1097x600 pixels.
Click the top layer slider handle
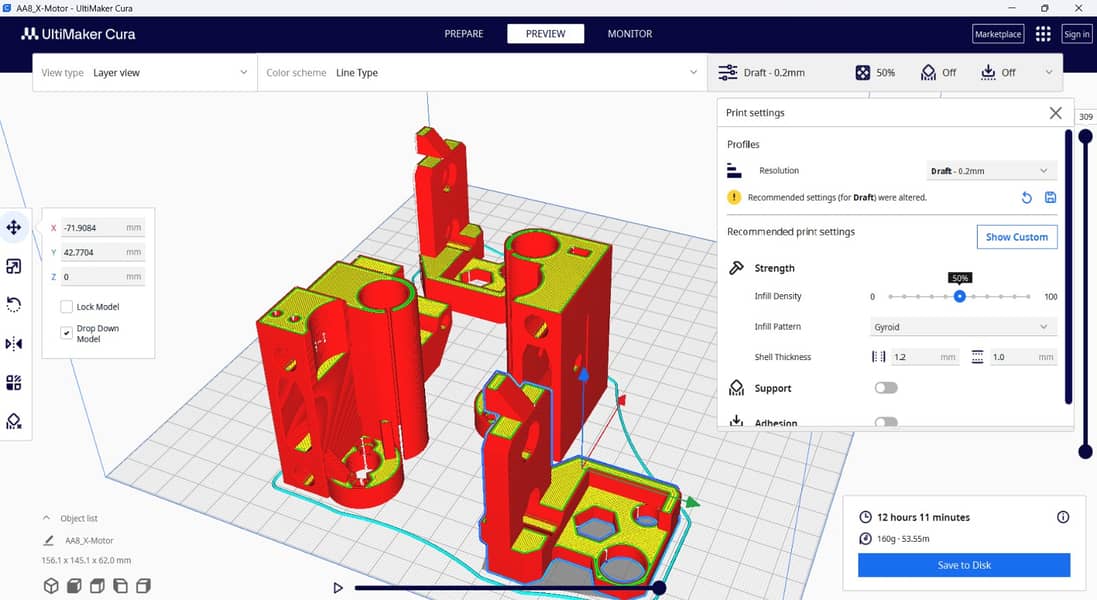(x=1085, y=137)
